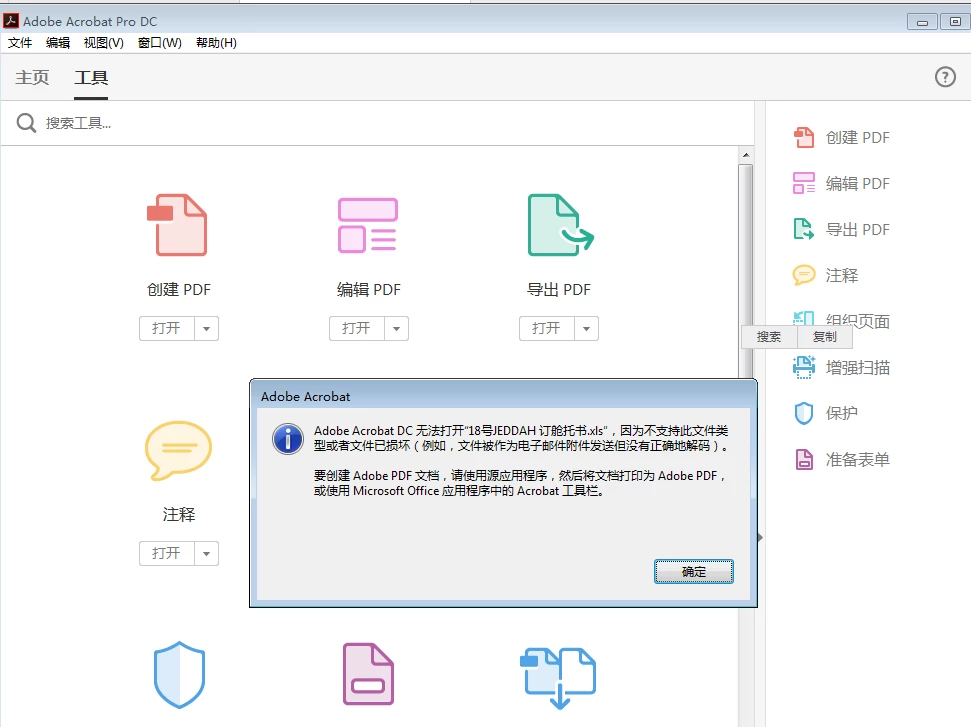971x727 pixels.
Task: Open the 编辑 menu
Action: (58, 43)
